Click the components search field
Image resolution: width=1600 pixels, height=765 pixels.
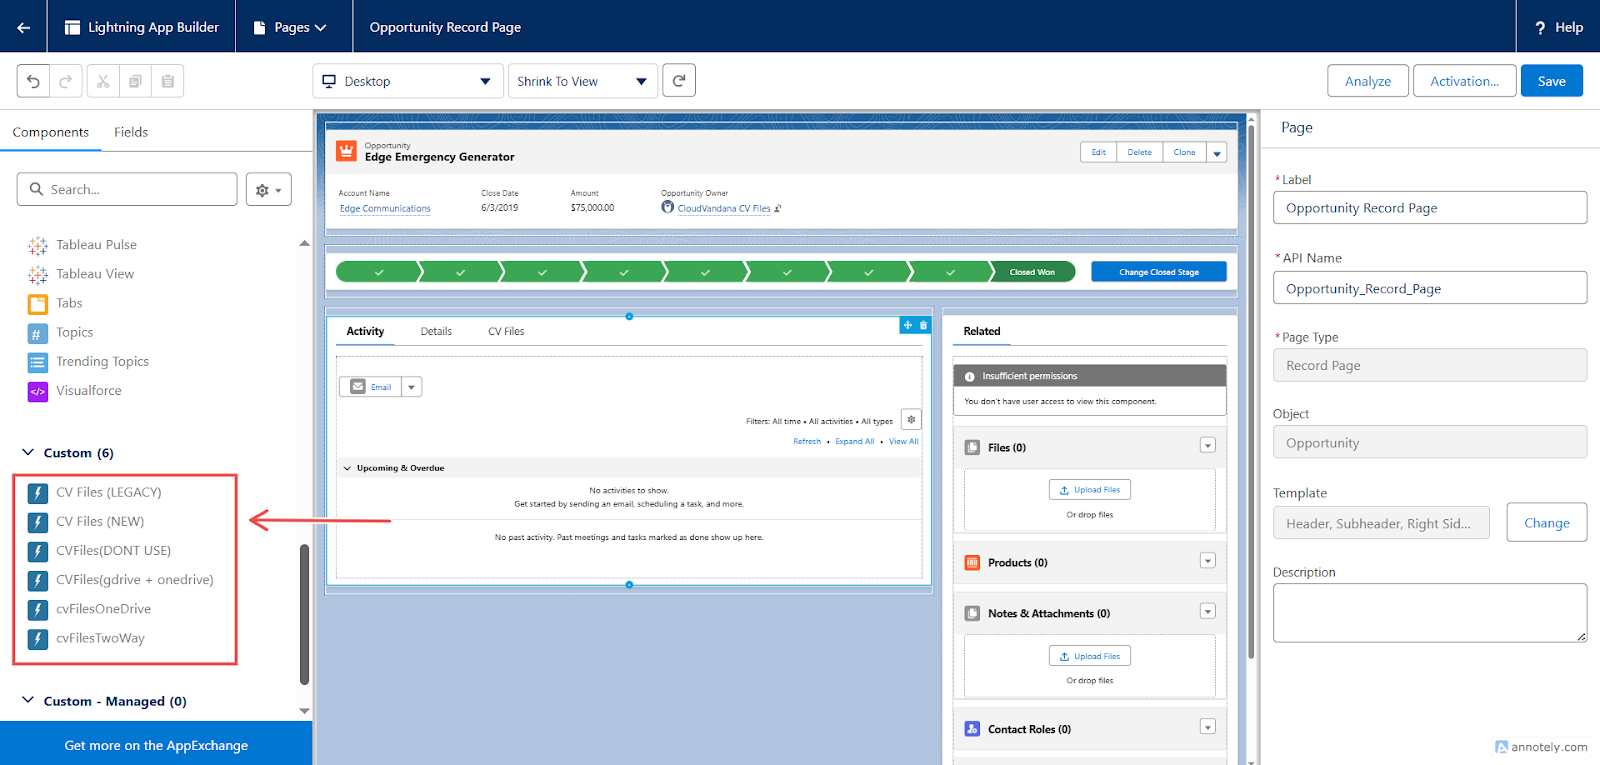pyautogui.click(x=127, y=189)
